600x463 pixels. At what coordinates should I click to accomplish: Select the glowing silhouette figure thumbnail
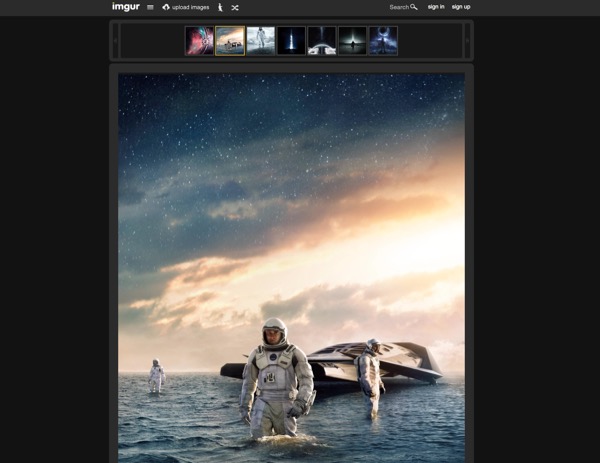[x=352, y=41]
